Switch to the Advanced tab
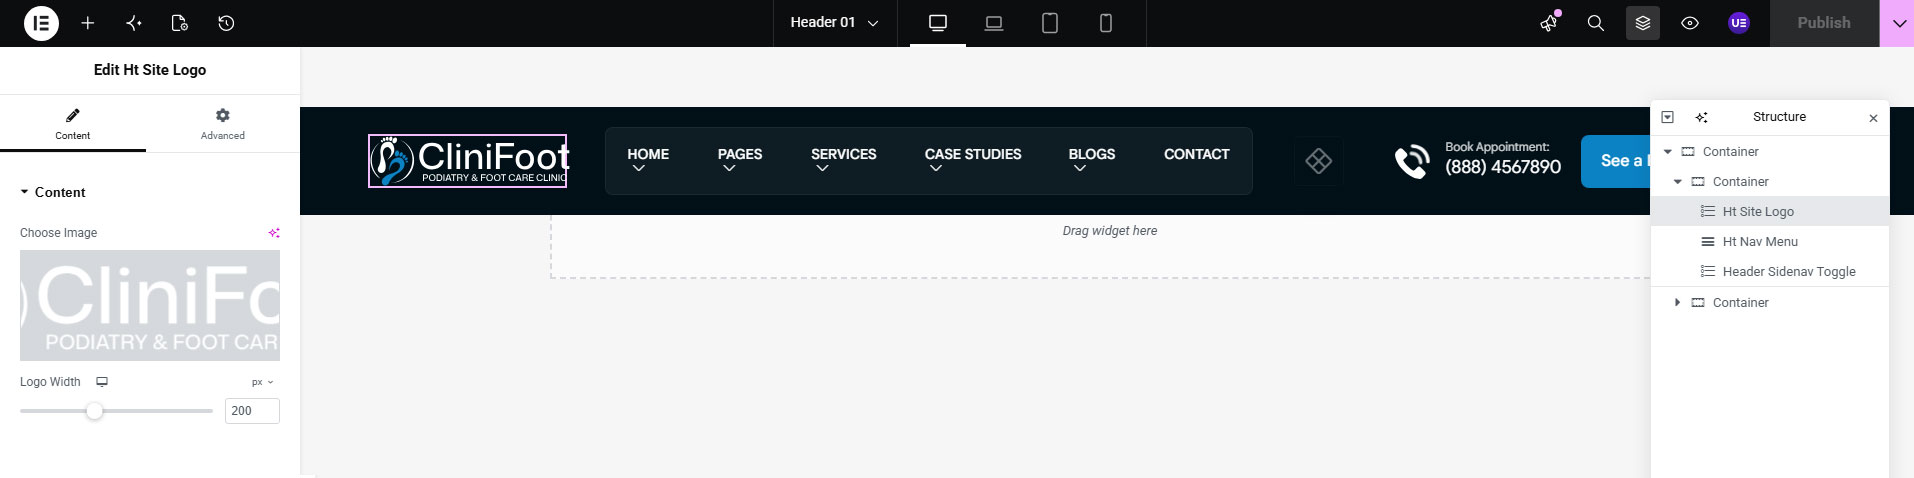The image size is (1914, 478). [223, 124]
